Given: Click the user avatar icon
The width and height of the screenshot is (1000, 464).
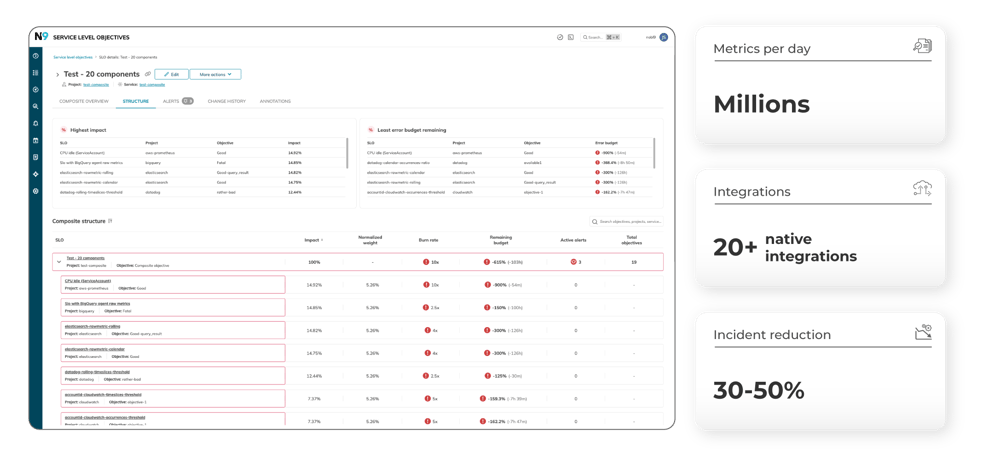Looking at the screenshot, I should [663, 37].
